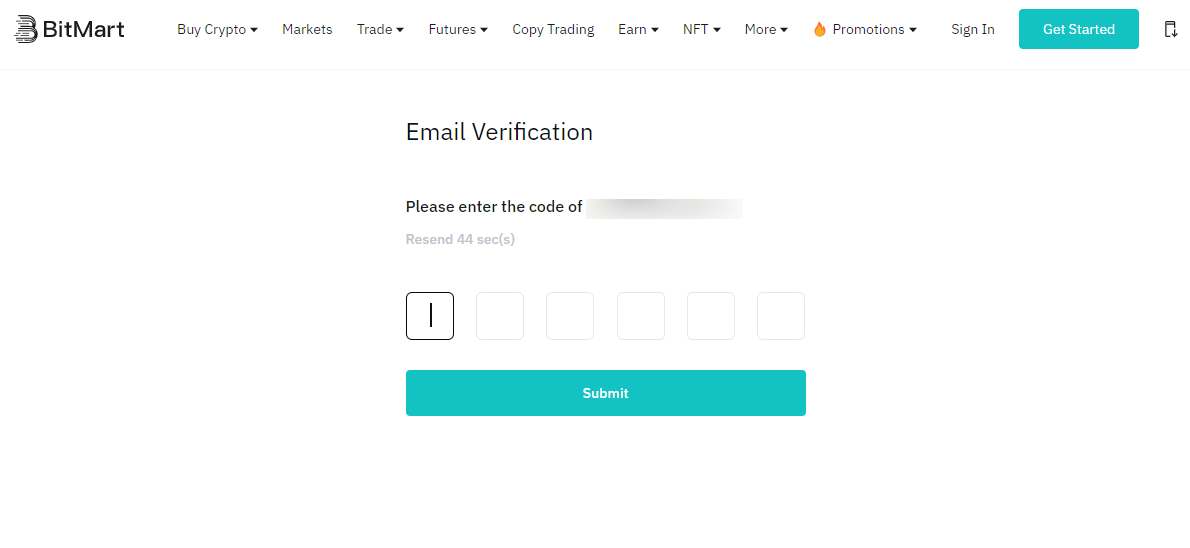This screenshot has height=548, width=1190.
Task: Open the Trade dropdown menu
Action: point(380,29)
